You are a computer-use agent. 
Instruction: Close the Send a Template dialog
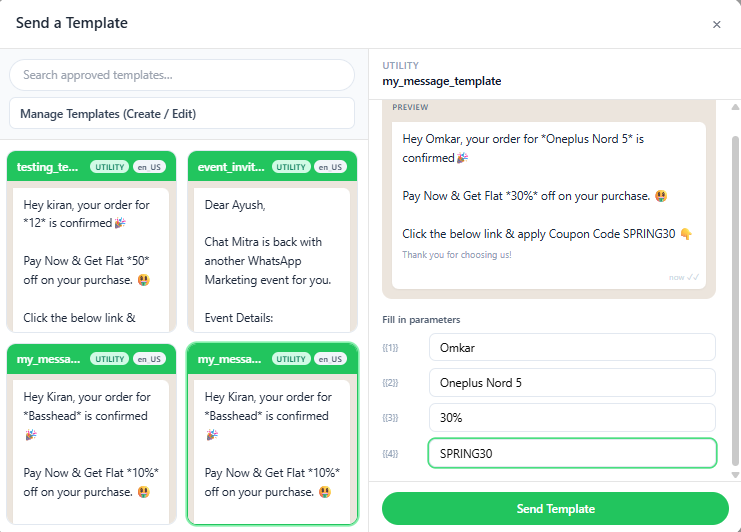716,25
